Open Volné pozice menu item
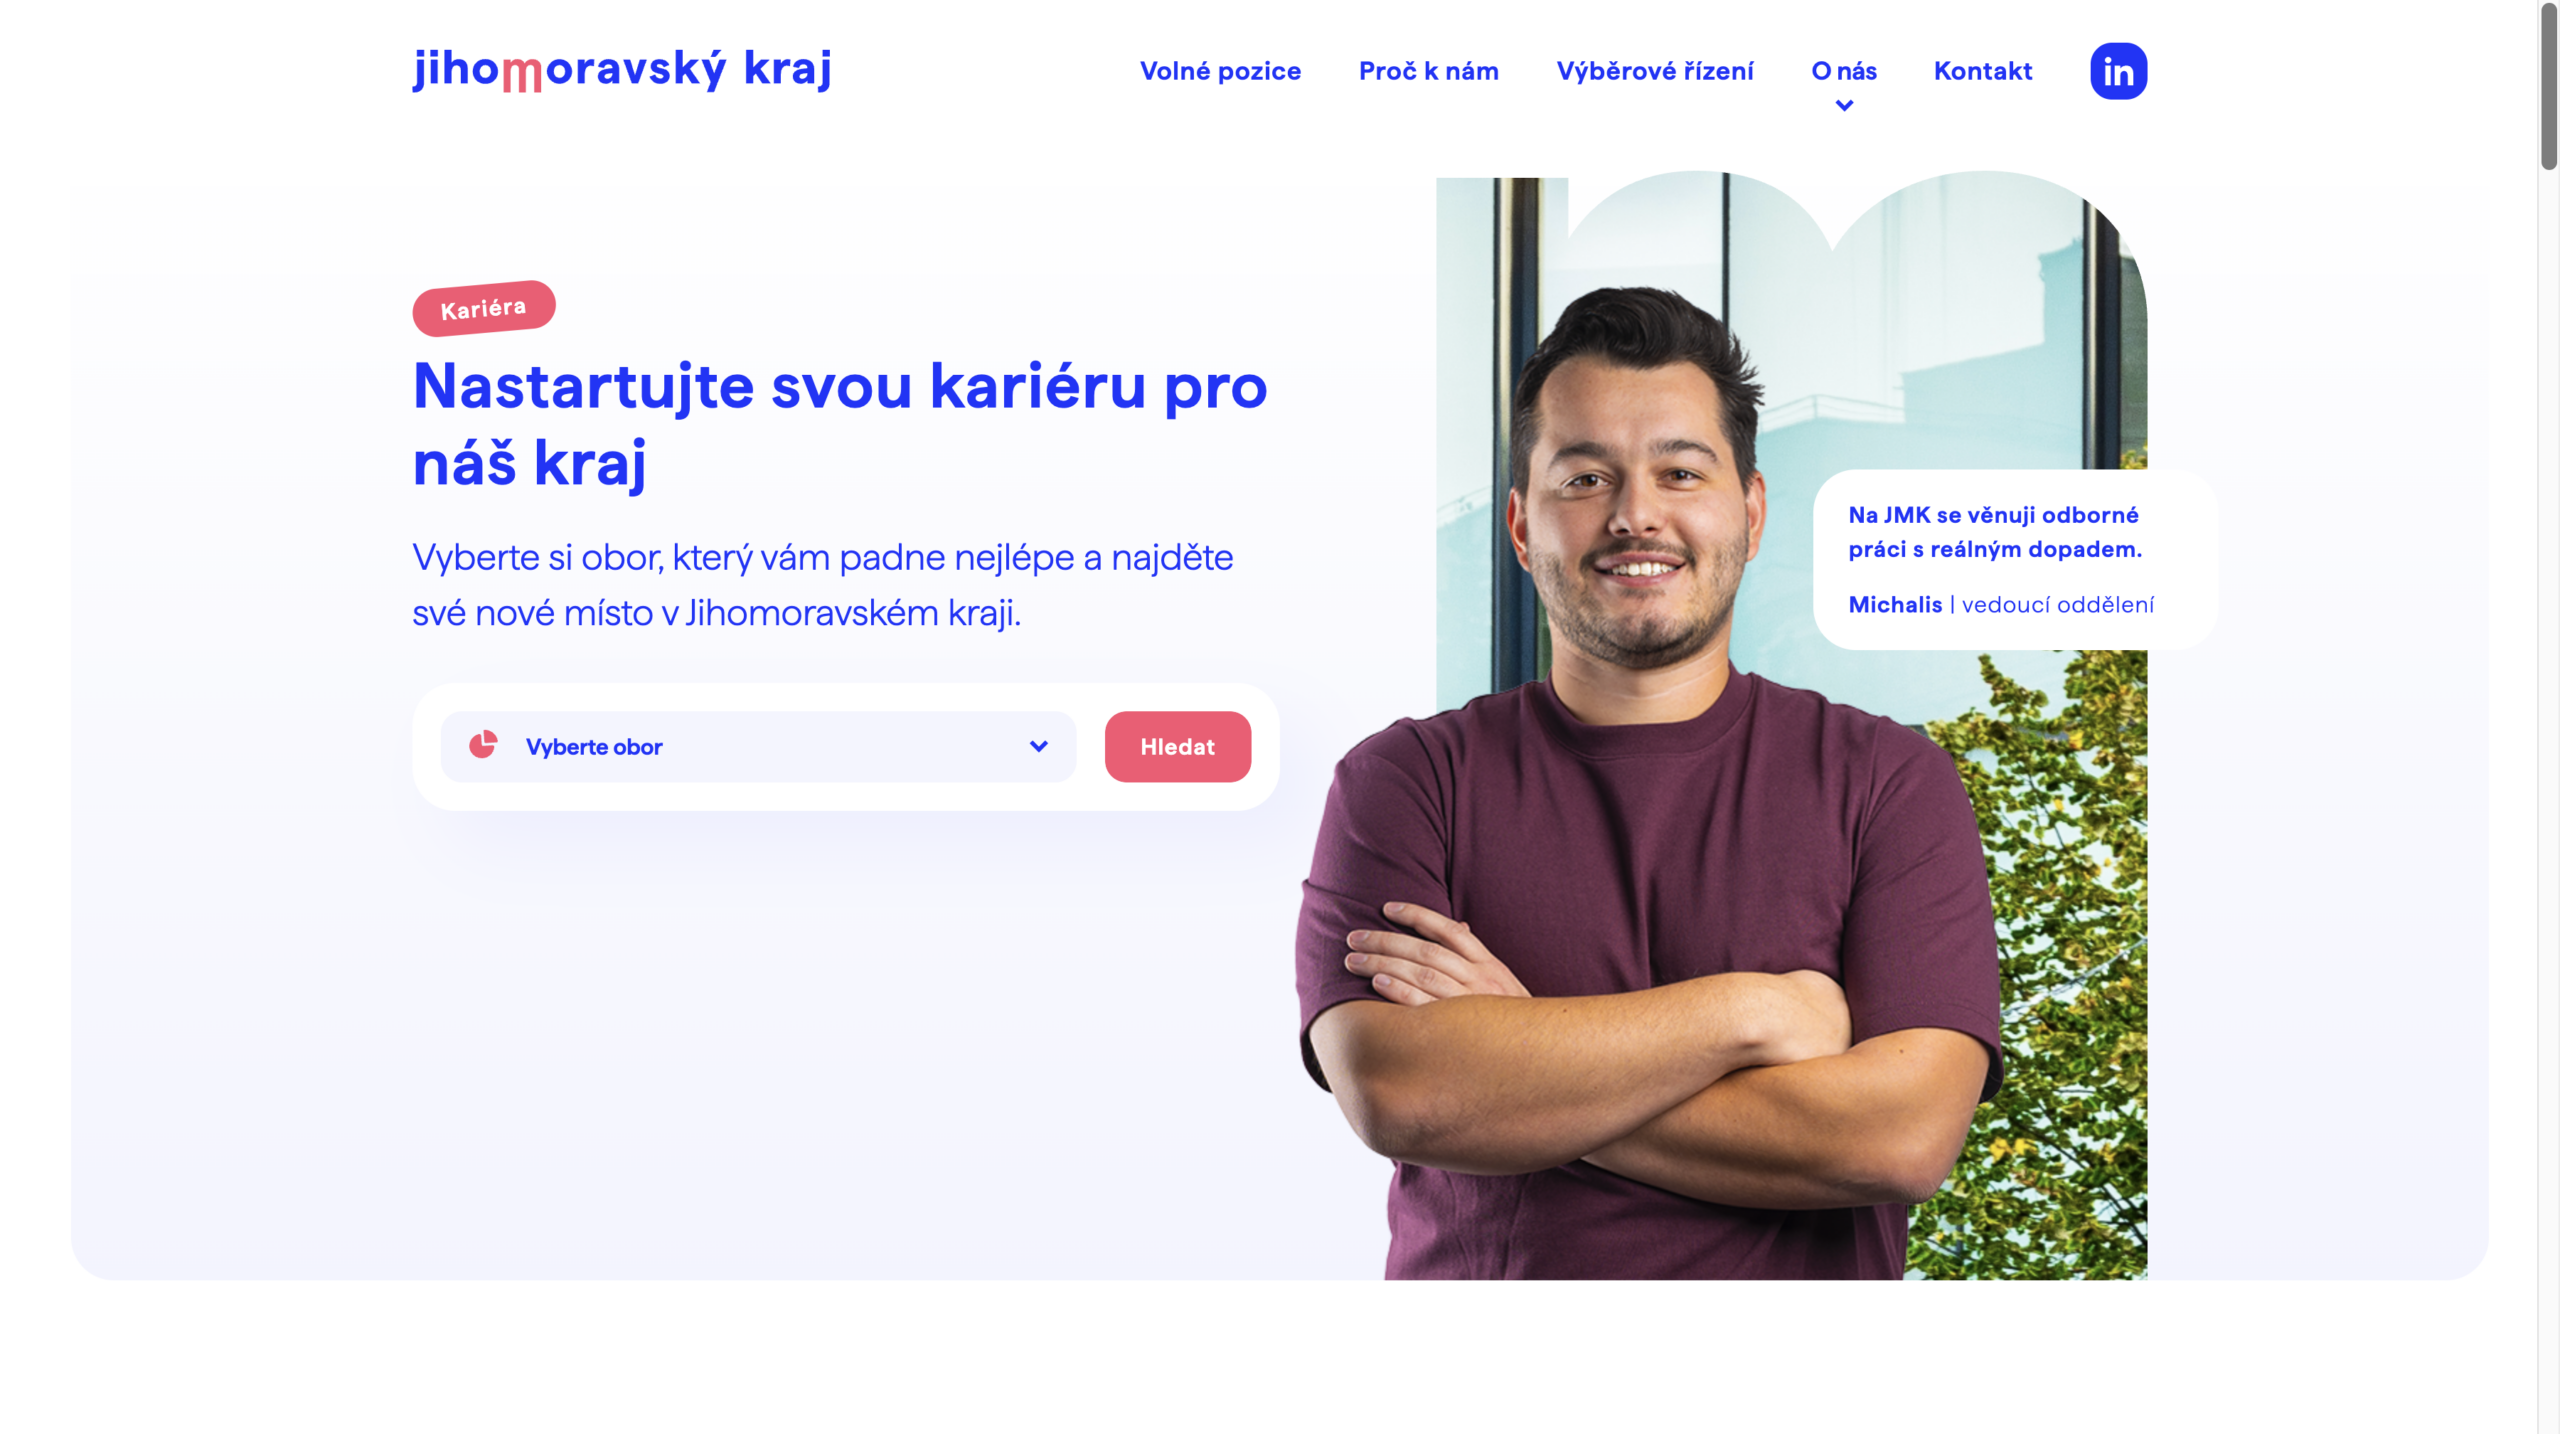 click(x=1220, y=71)
